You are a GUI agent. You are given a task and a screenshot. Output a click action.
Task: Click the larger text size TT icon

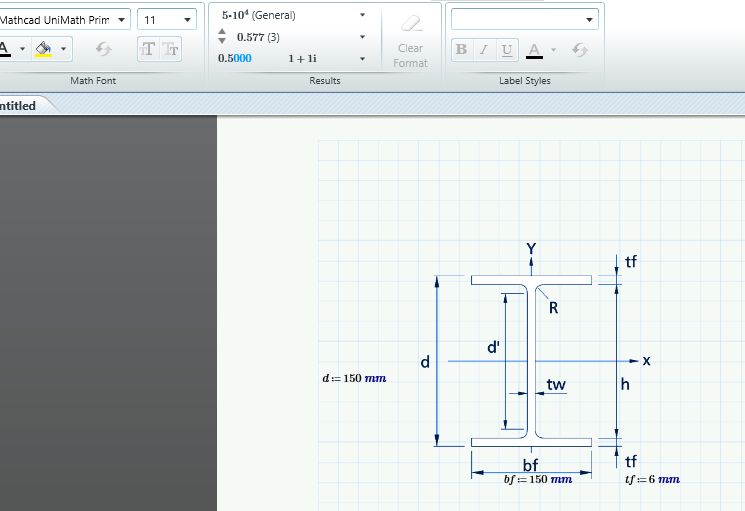(x=148, y=49)
